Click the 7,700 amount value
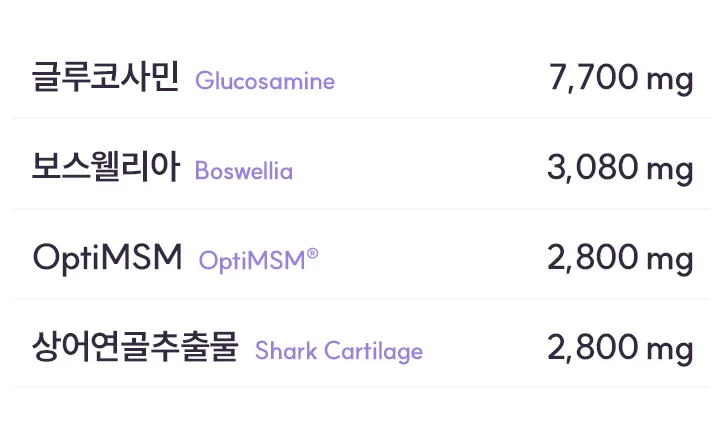This screenshot has width=725, height=423. [x=594, y=78]
